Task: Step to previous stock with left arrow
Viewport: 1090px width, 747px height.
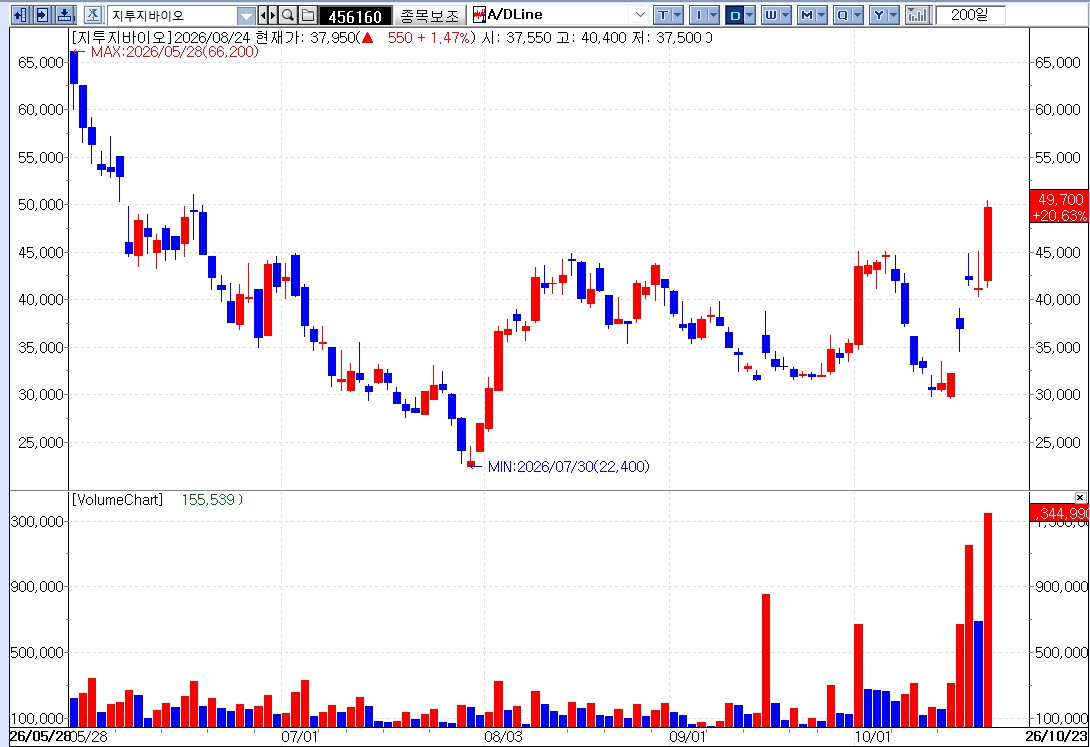Action: (x=263, y=15)
